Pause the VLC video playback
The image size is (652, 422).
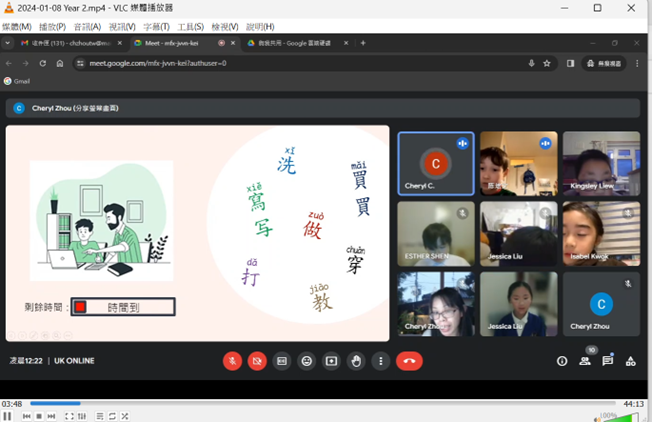coord(7,416)
